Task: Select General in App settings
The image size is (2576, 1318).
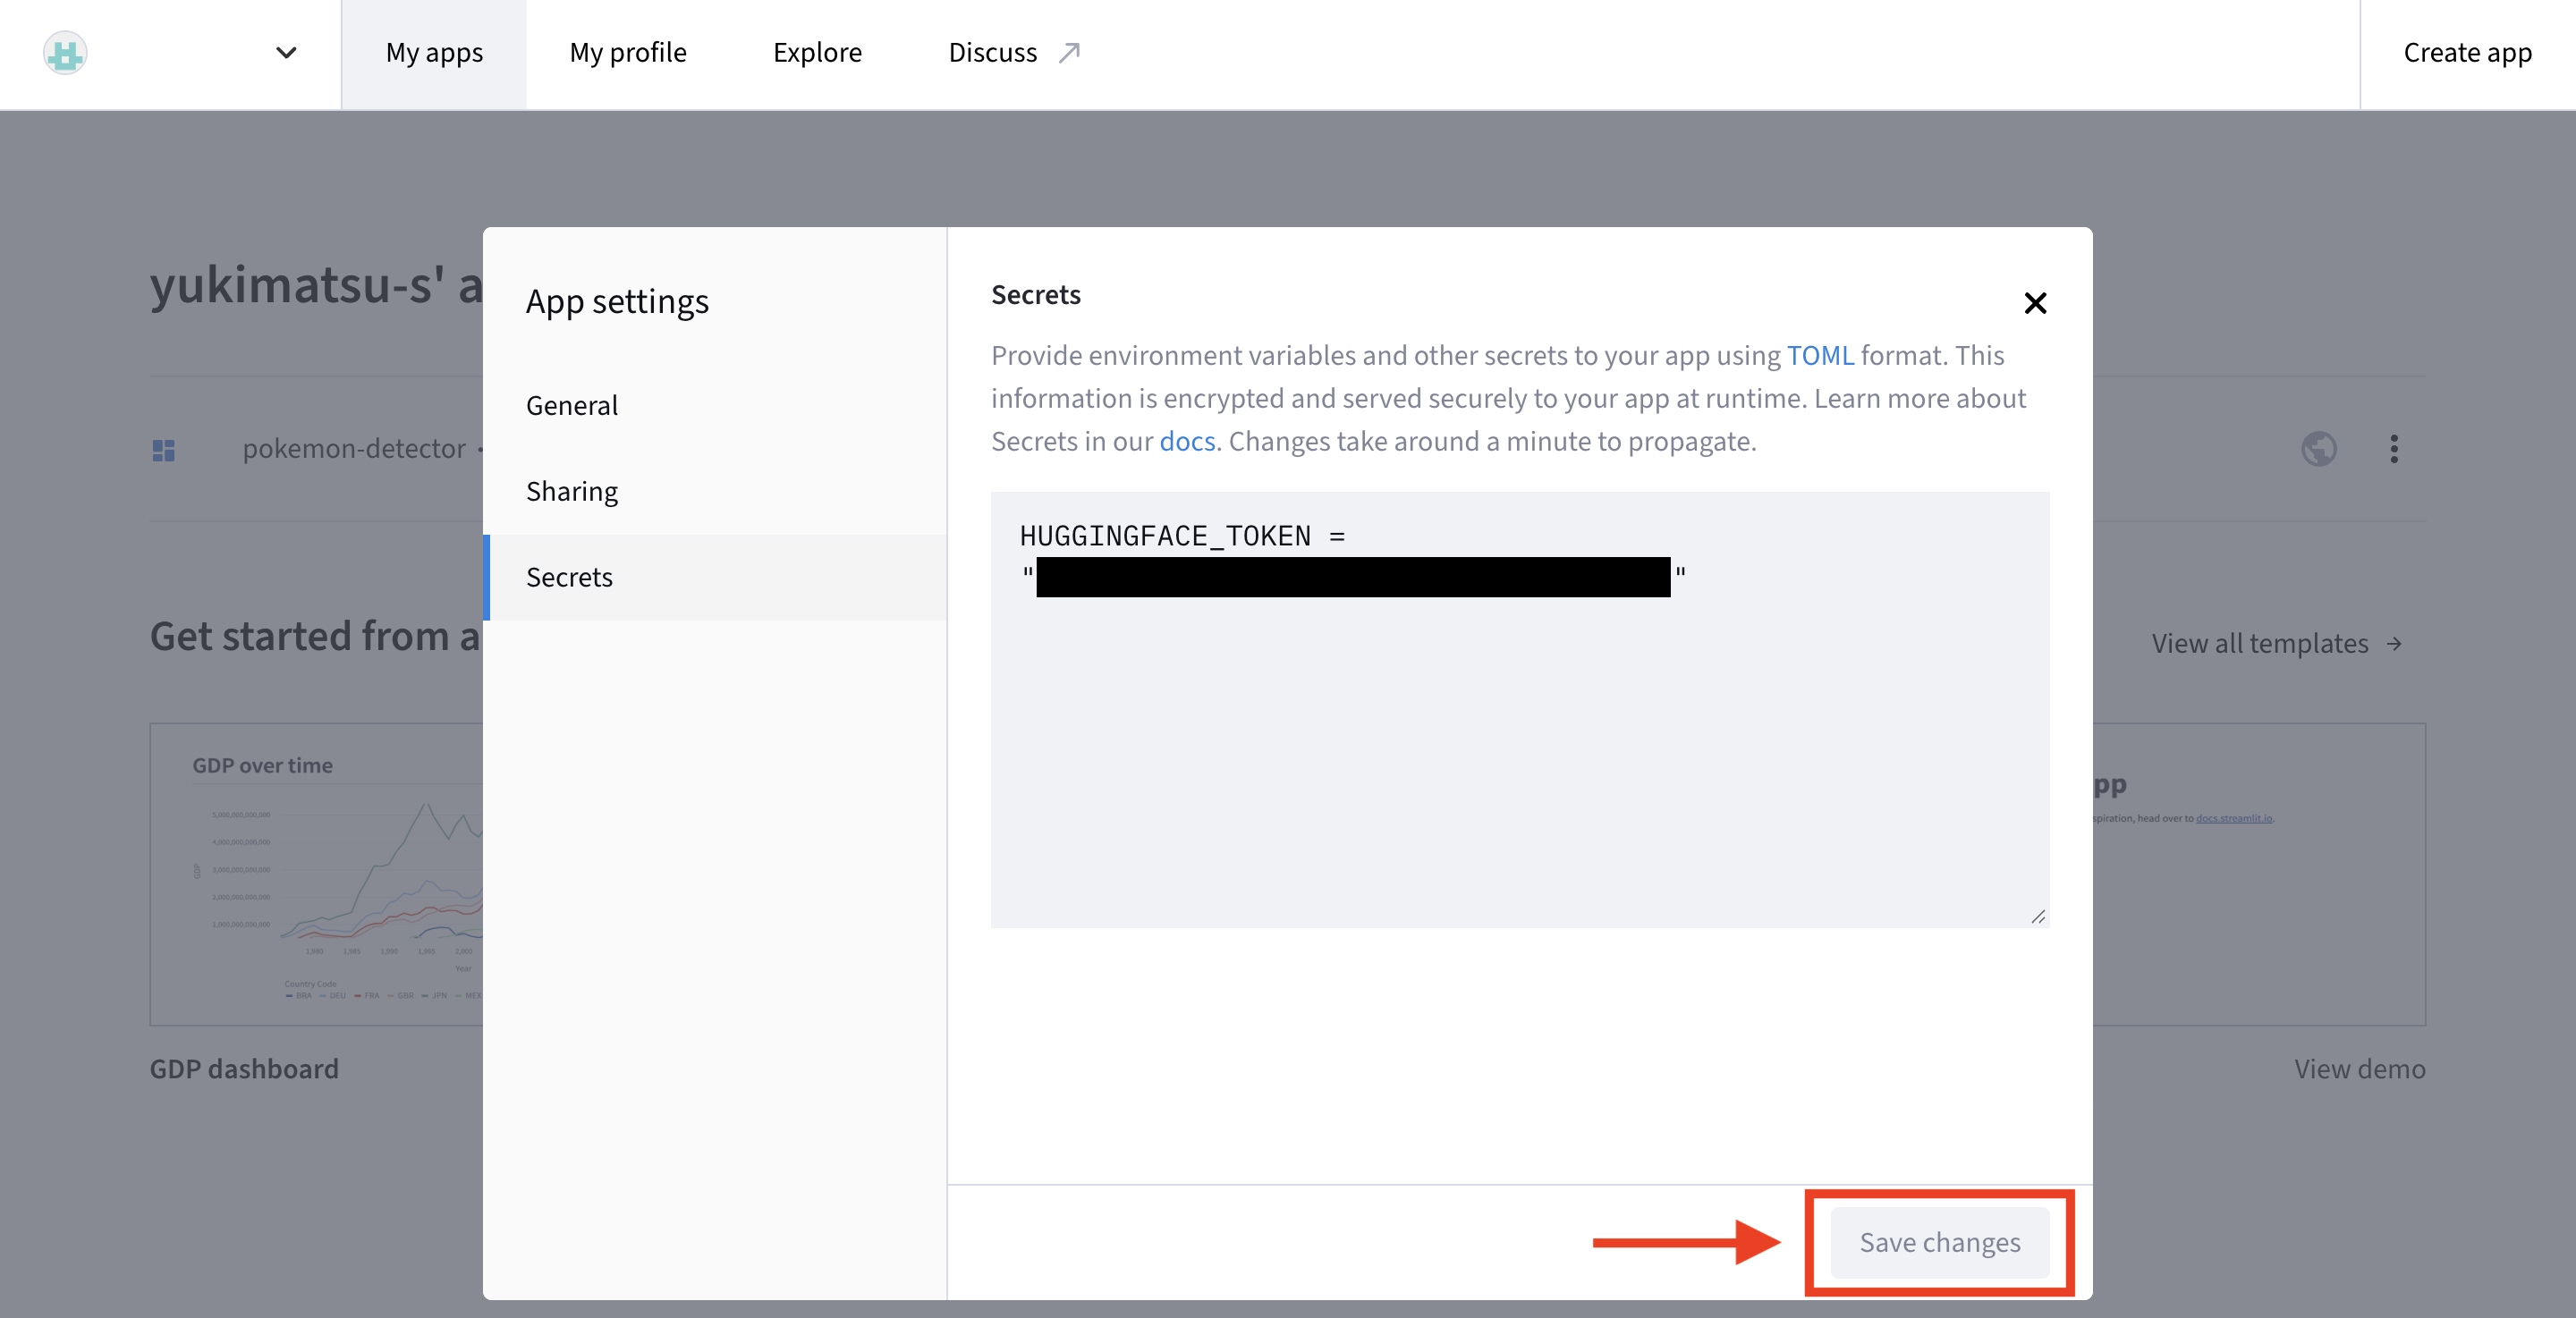Action: [x=571, y=405]
